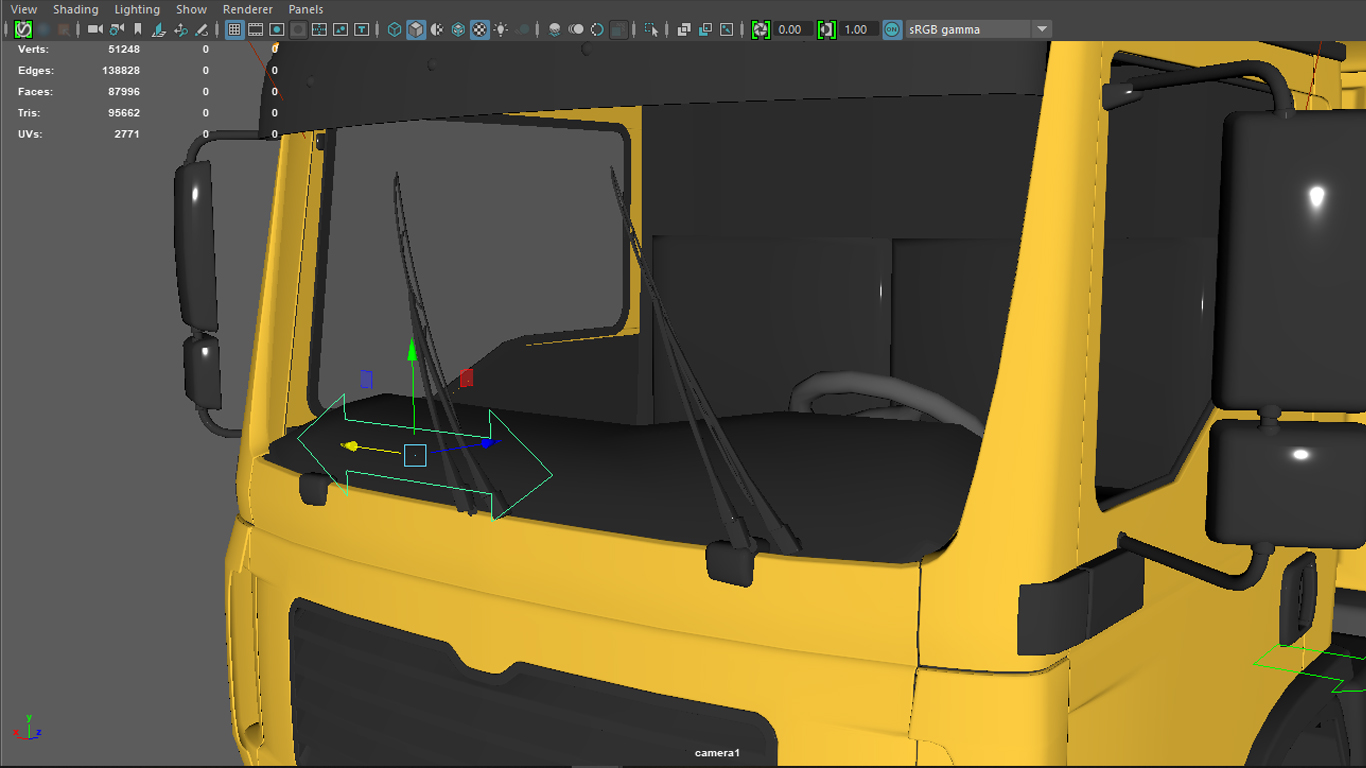Click the camera Bookmarks icon
Screen dimensions: 1366x768
(x=138, y=30)
